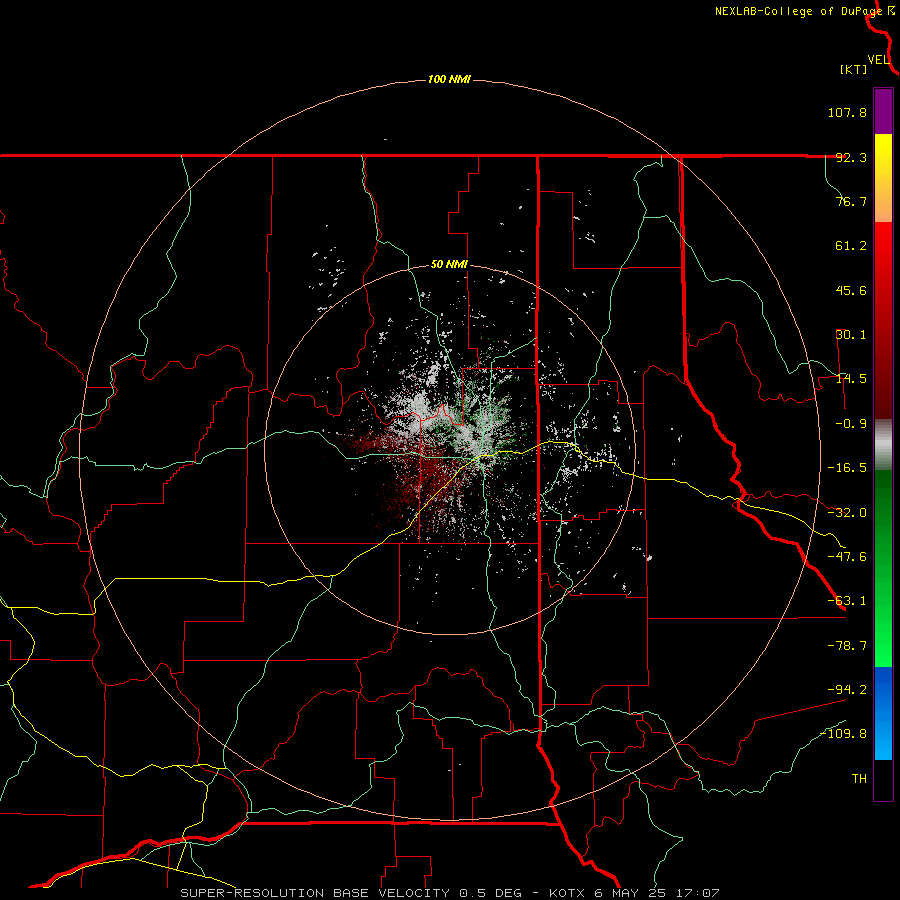Click the 14.5 velocity scale value
The image size is (900, 900).
click(851, 379)
